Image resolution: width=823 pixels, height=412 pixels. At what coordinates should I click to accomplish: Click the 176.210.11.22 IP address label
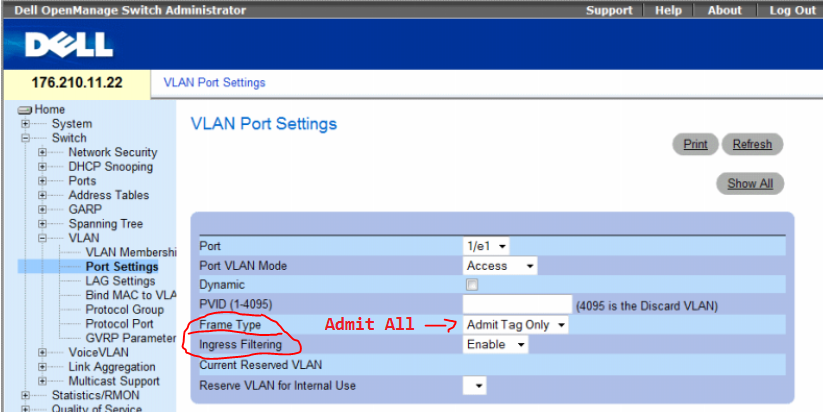point(77,83)
